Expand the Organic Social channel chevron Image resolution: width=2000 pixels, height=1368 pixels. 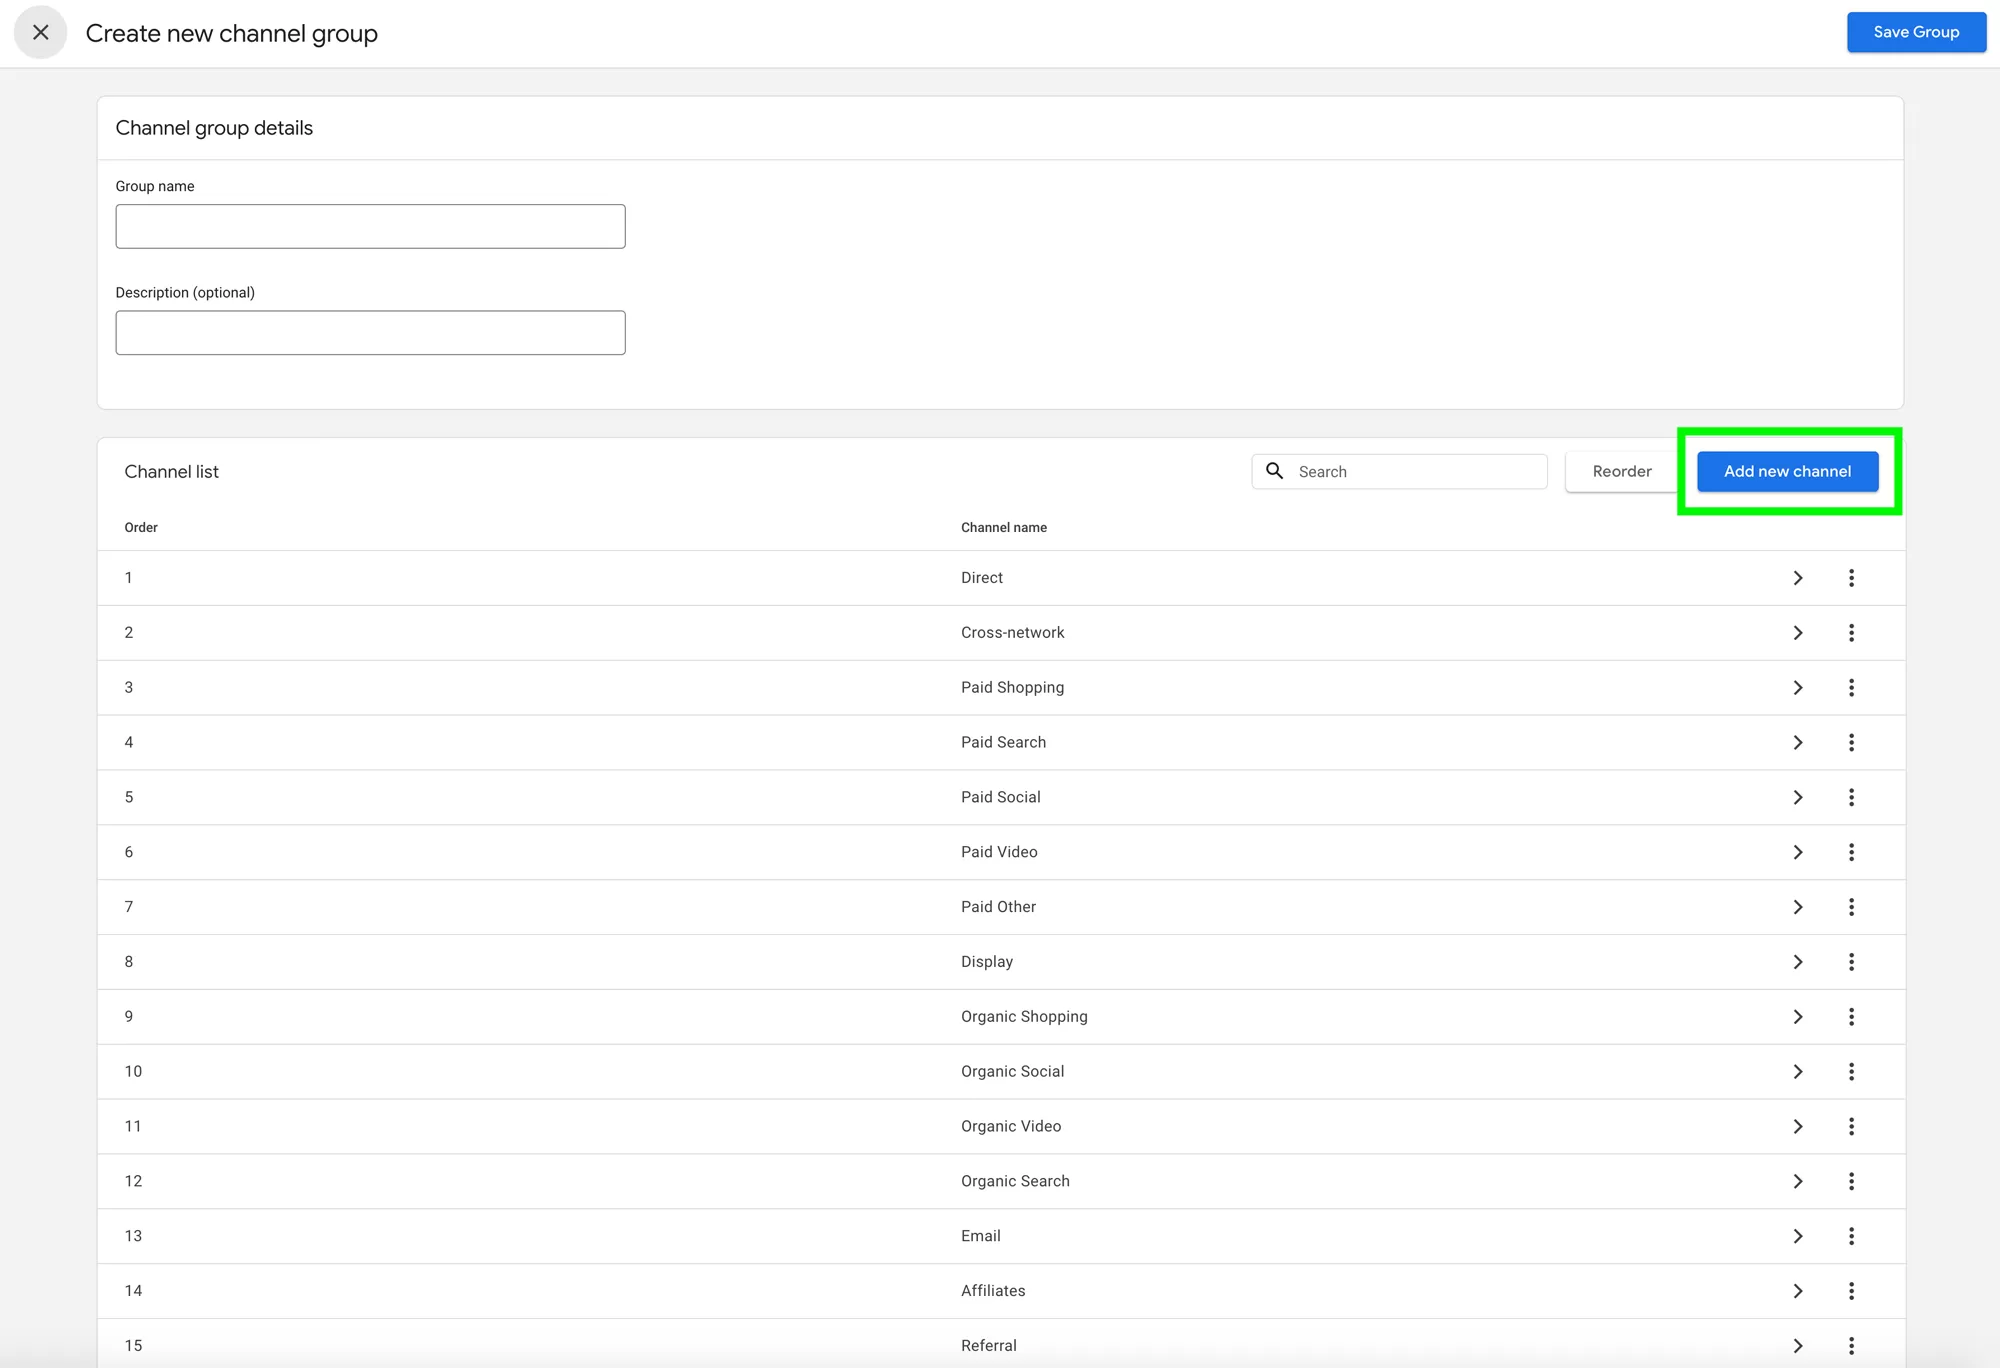point(1797,1072)
